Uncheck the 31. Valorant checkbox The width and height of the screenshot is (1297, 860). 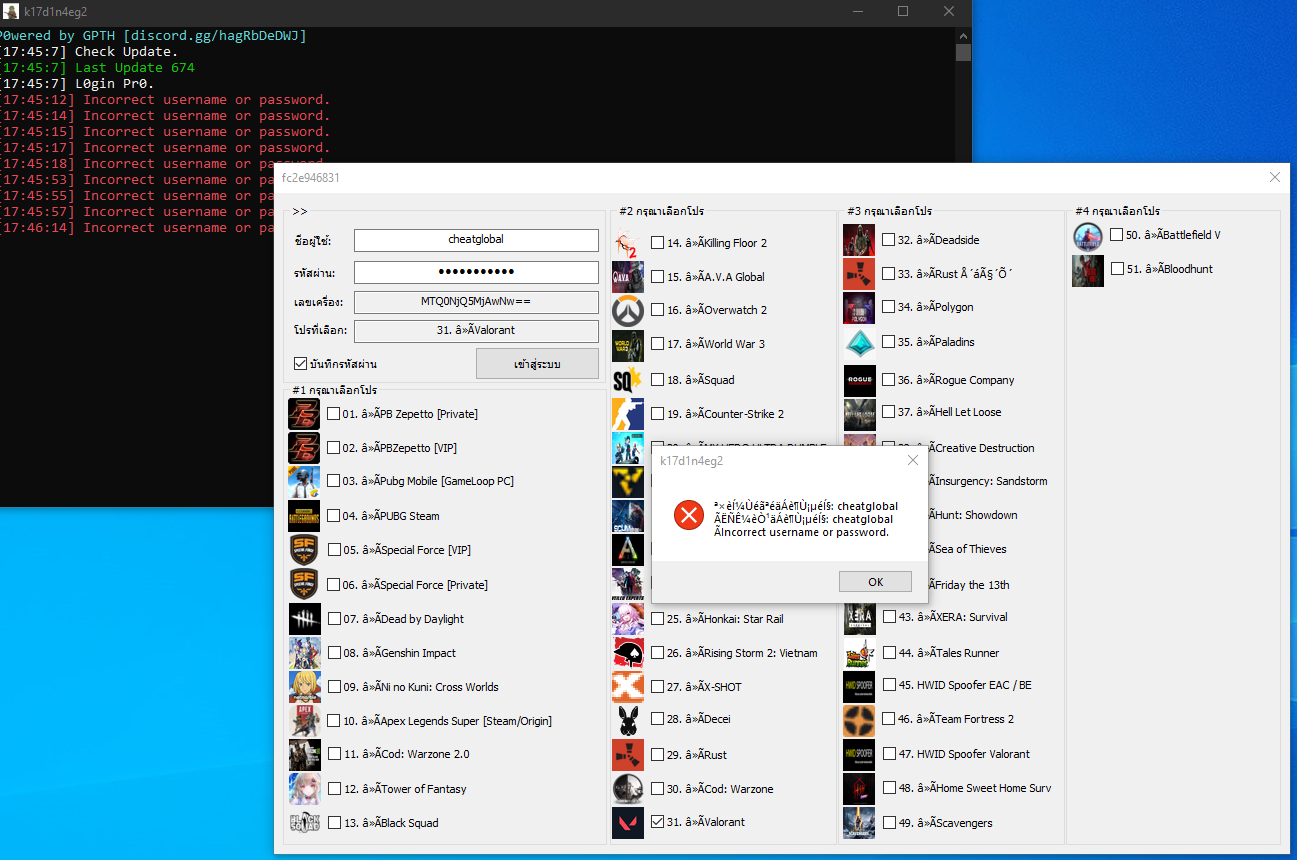tap(657, 822)
